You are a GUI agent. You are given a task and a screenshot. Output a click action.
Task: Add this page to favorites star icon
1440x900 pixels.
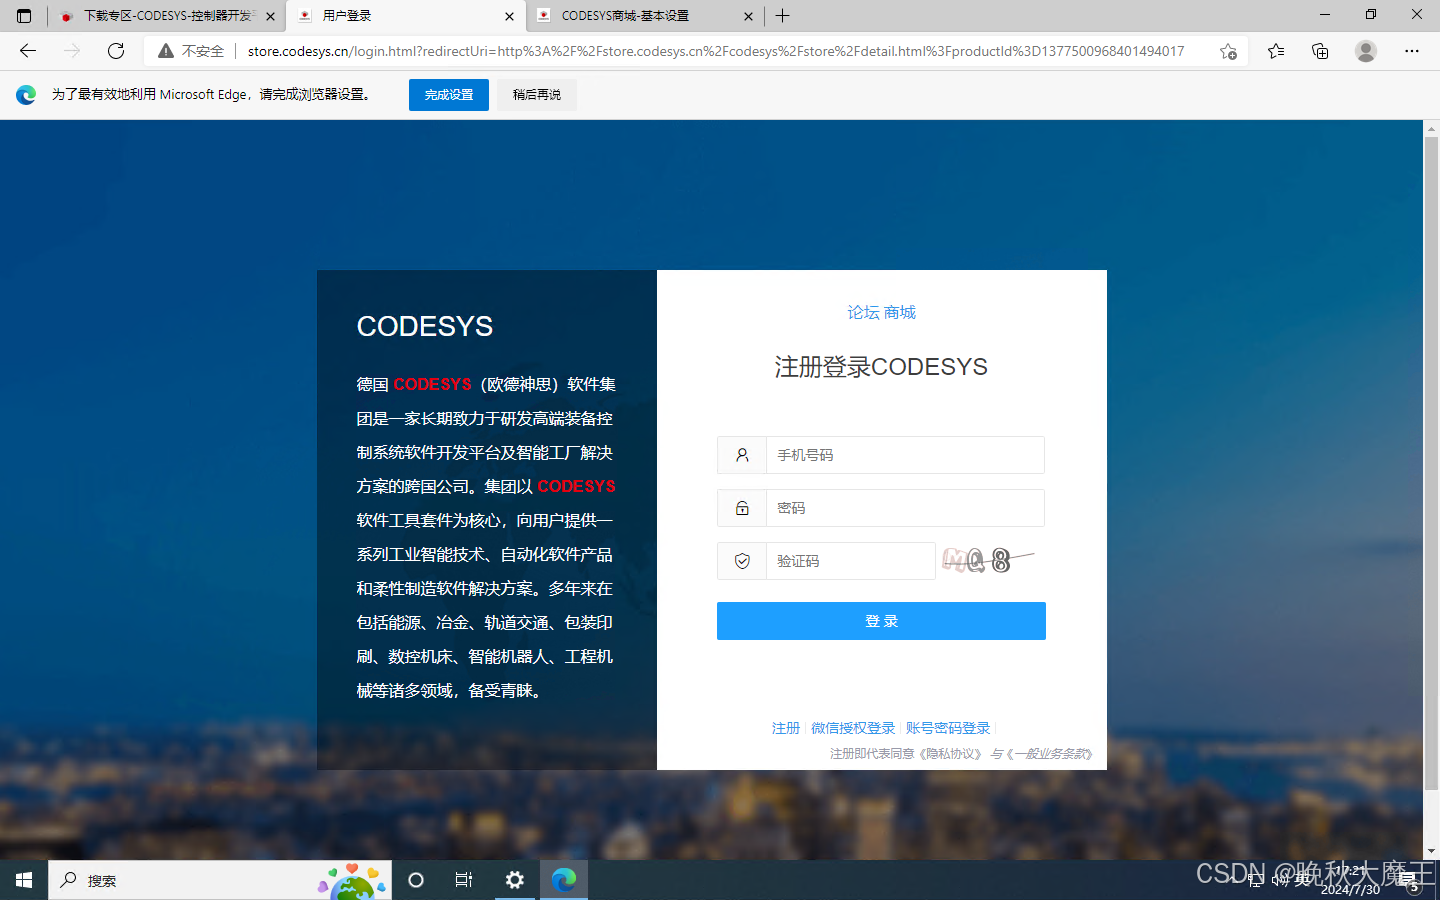[x=1228, y=51]
